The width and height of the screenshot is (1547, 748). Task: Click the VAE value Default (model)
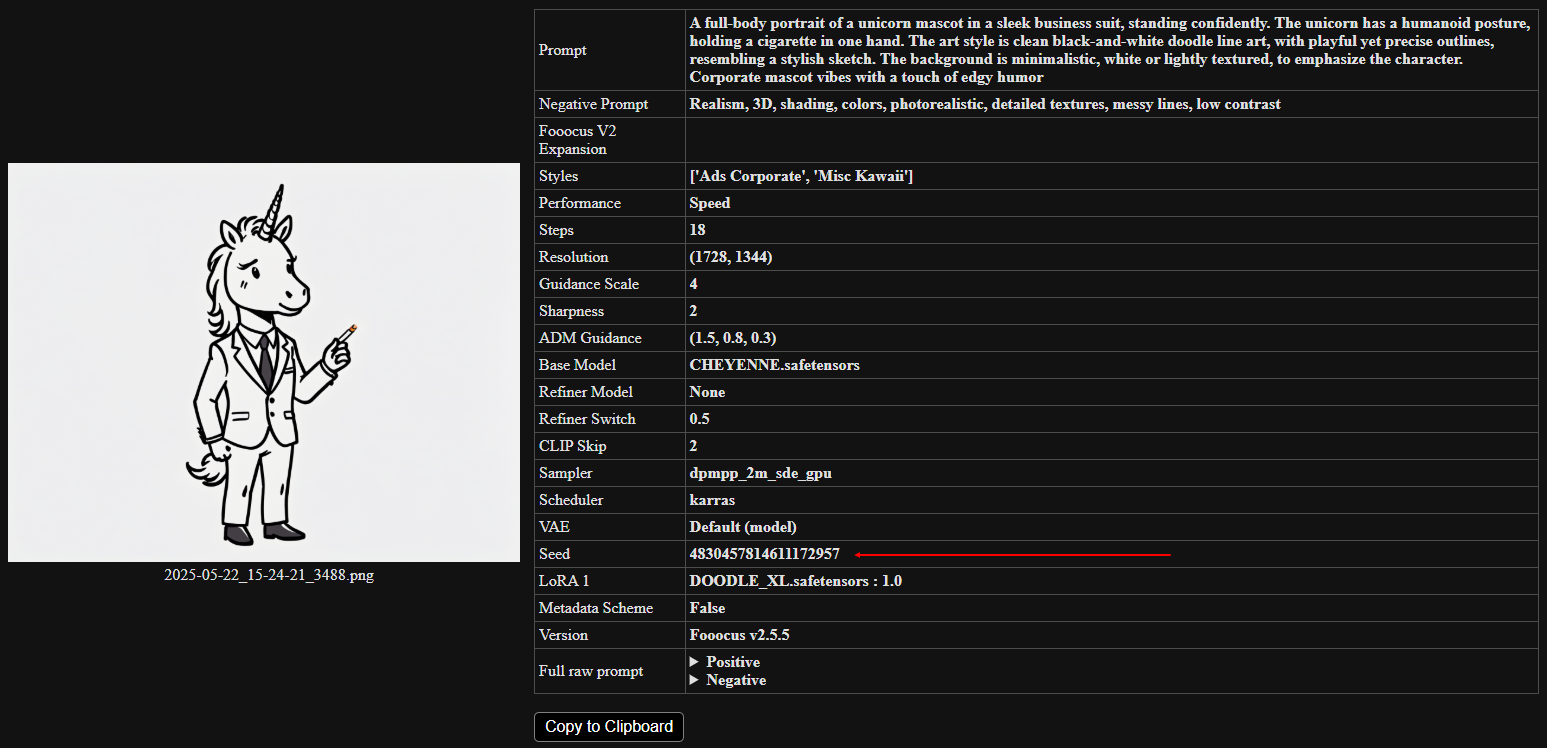tap(743, 527)
